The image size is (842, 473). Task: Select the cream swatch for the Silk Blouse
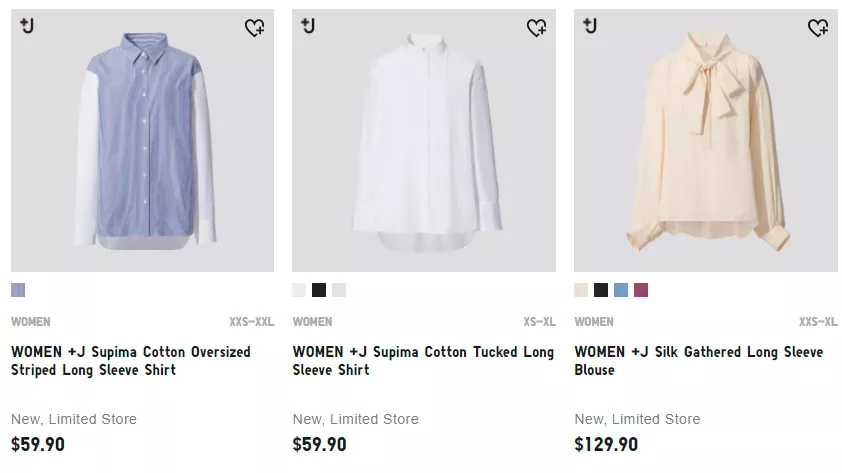pos(581,290)
